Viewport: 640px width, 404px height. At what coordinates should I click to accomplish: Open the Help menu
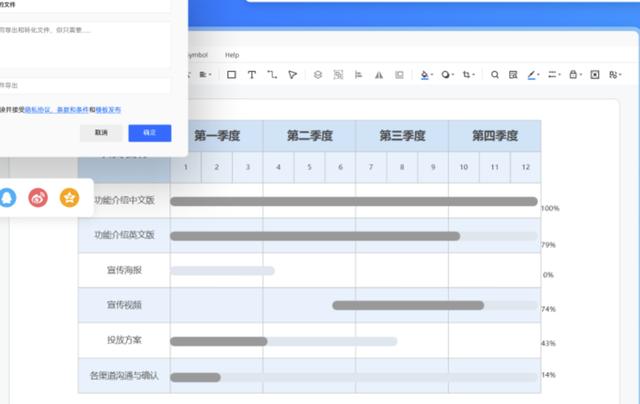click(x=232, y=55)
